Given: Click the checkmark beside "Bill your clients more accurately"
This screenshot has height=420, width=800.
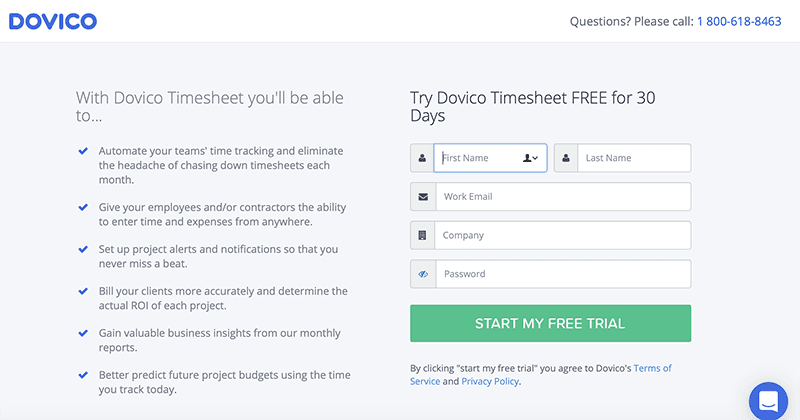Looking at the screenshot, I should pyautogui.click(x=82, y=291).
